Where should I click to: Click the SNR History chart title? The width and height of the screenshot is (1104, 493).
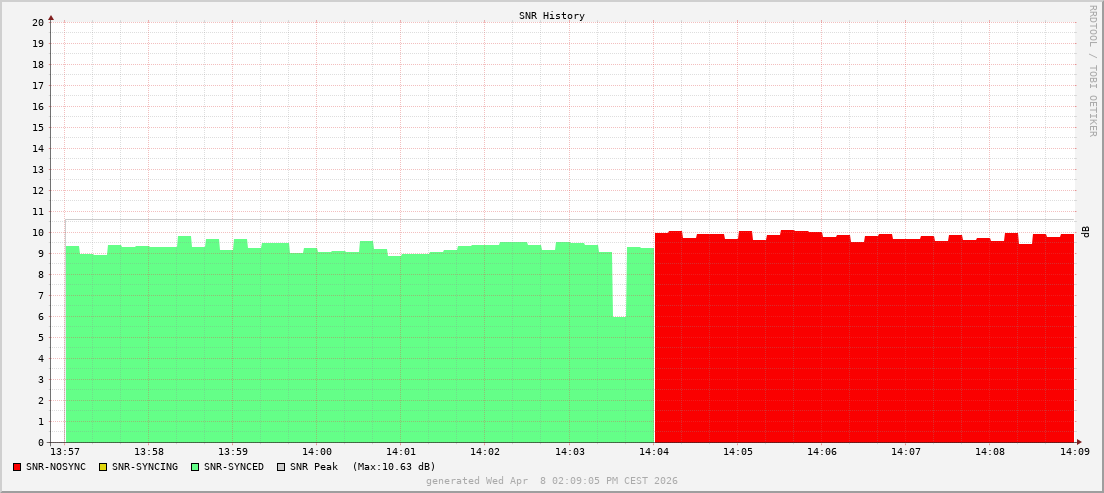coord(552,16)
